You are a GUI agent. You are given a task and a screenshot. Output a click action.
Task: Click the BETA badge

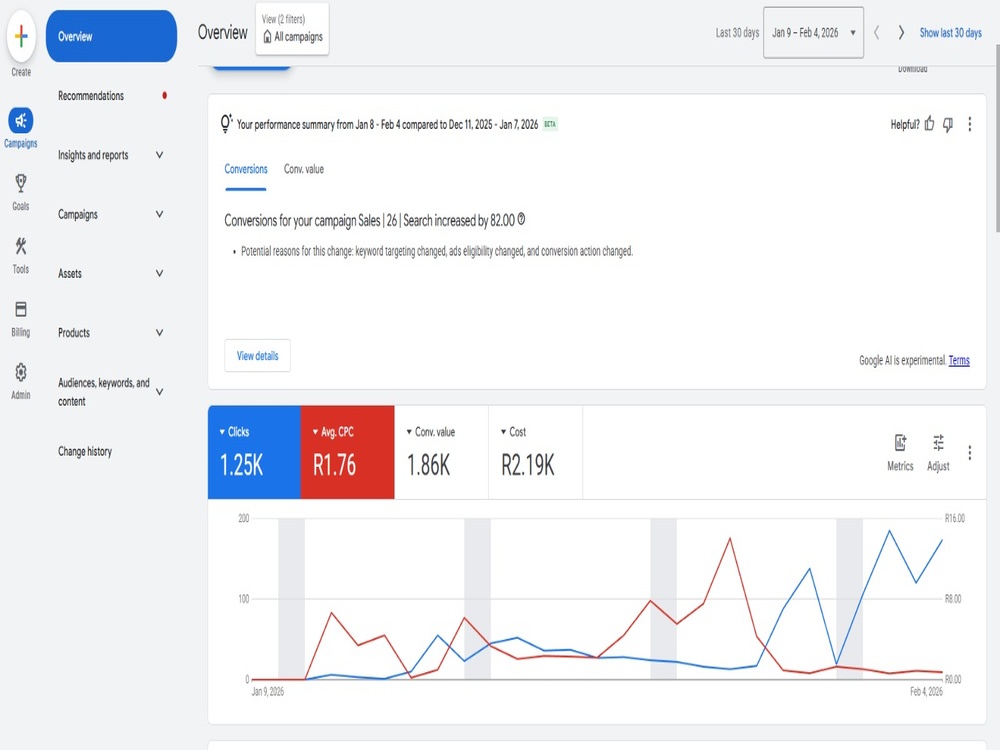[x=550, y=124]
